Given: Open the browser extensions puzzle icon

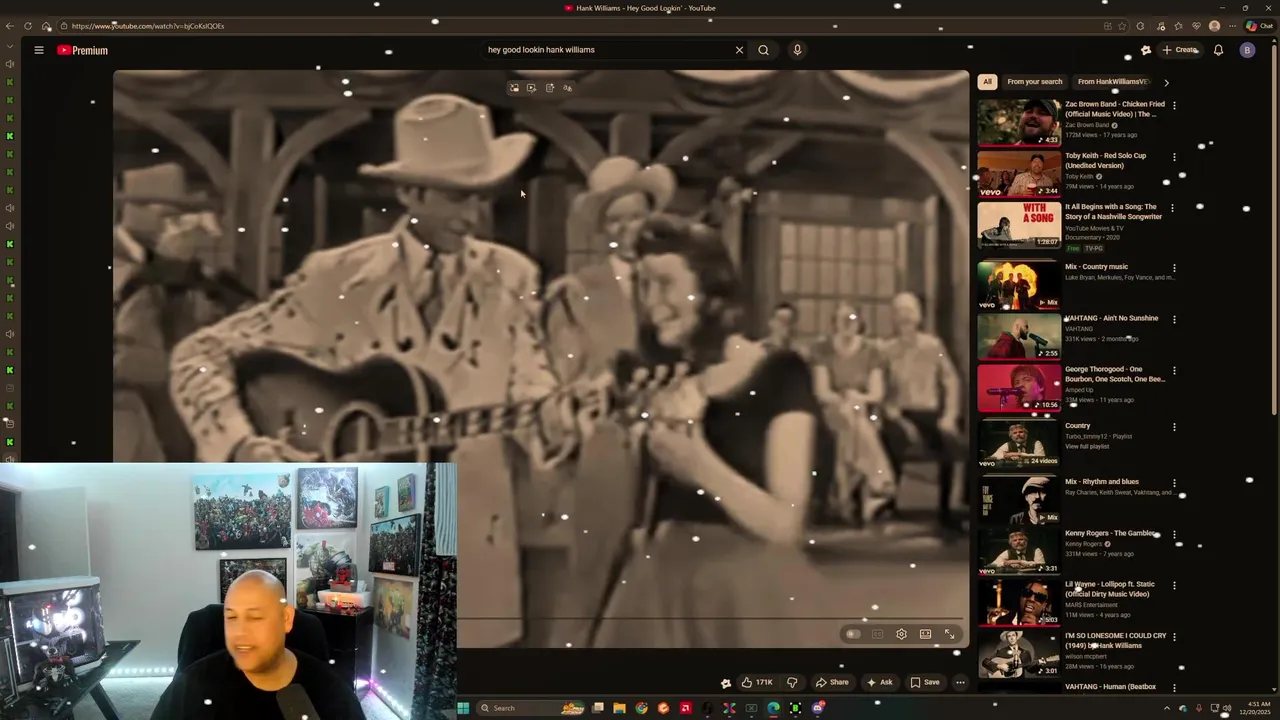Looking at the screenshot, I should coord(1140,26).
